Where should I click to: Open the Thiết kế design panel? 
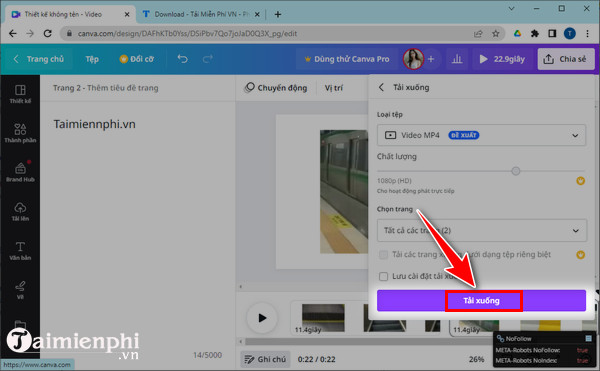pyautogui.click(x=20, y=94)
